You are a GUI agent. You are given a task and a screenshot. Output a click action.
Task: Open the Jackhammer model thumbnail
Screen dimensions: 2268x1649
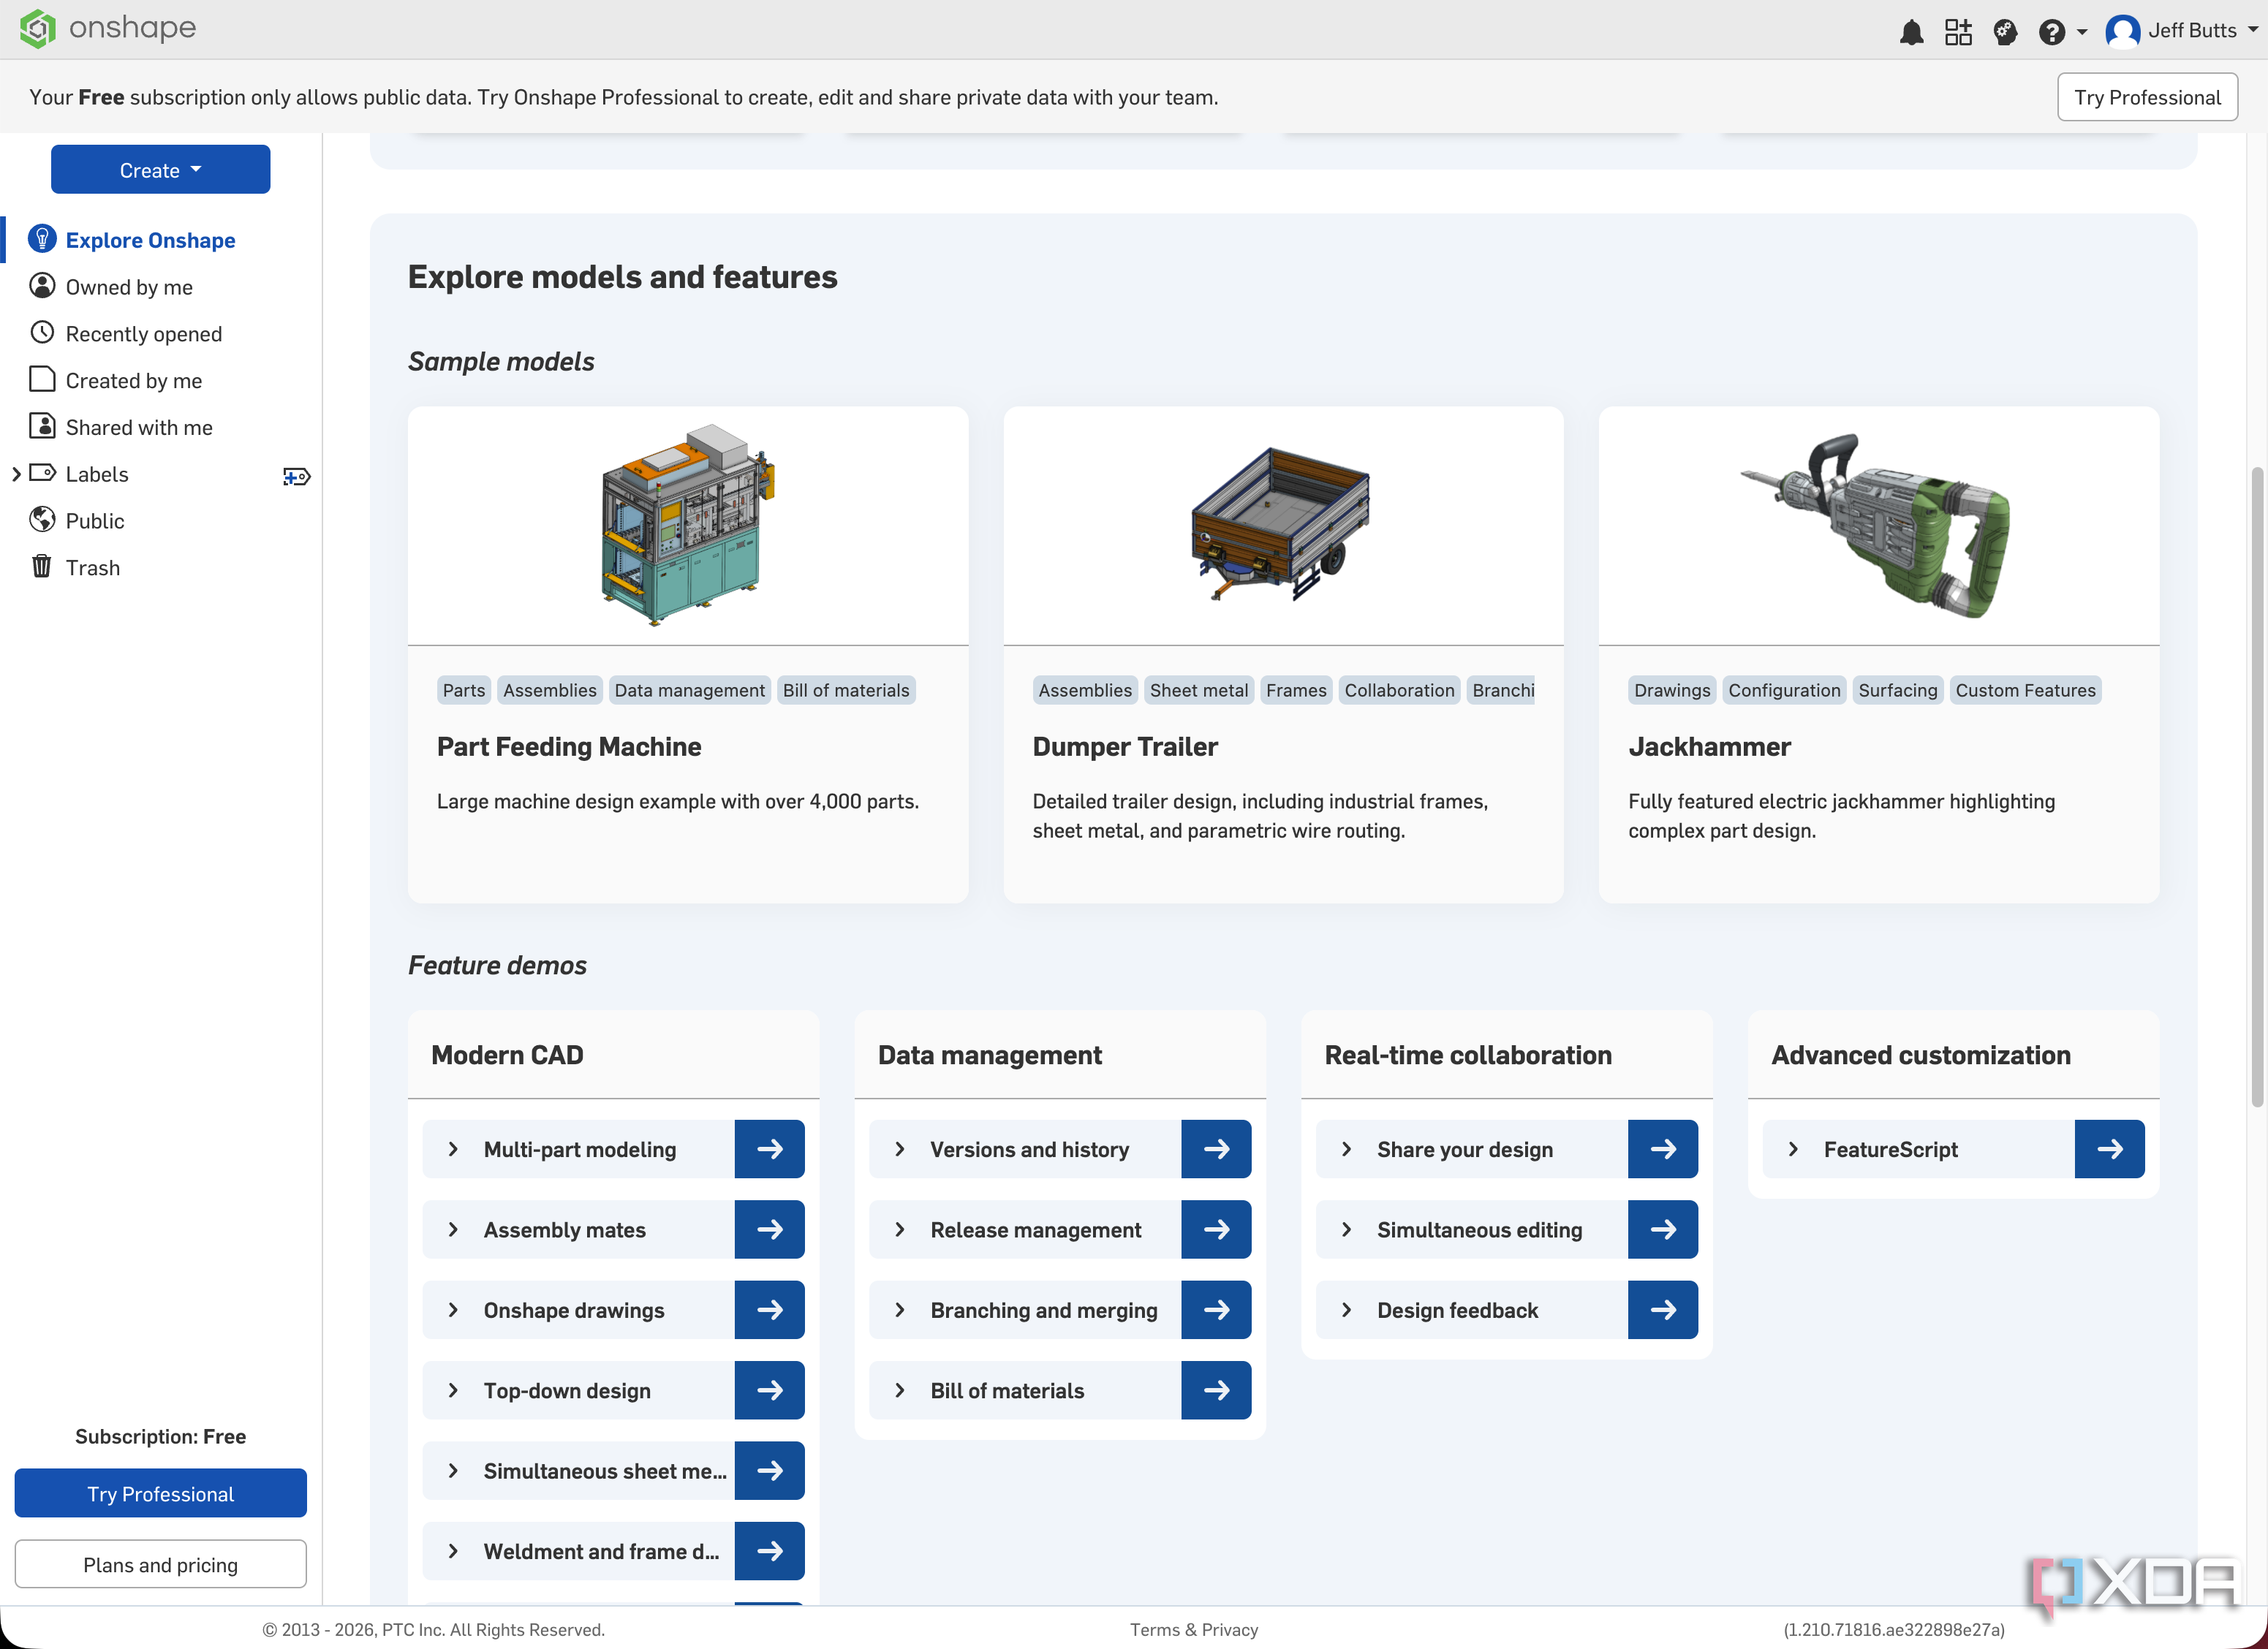[1879, 525]
